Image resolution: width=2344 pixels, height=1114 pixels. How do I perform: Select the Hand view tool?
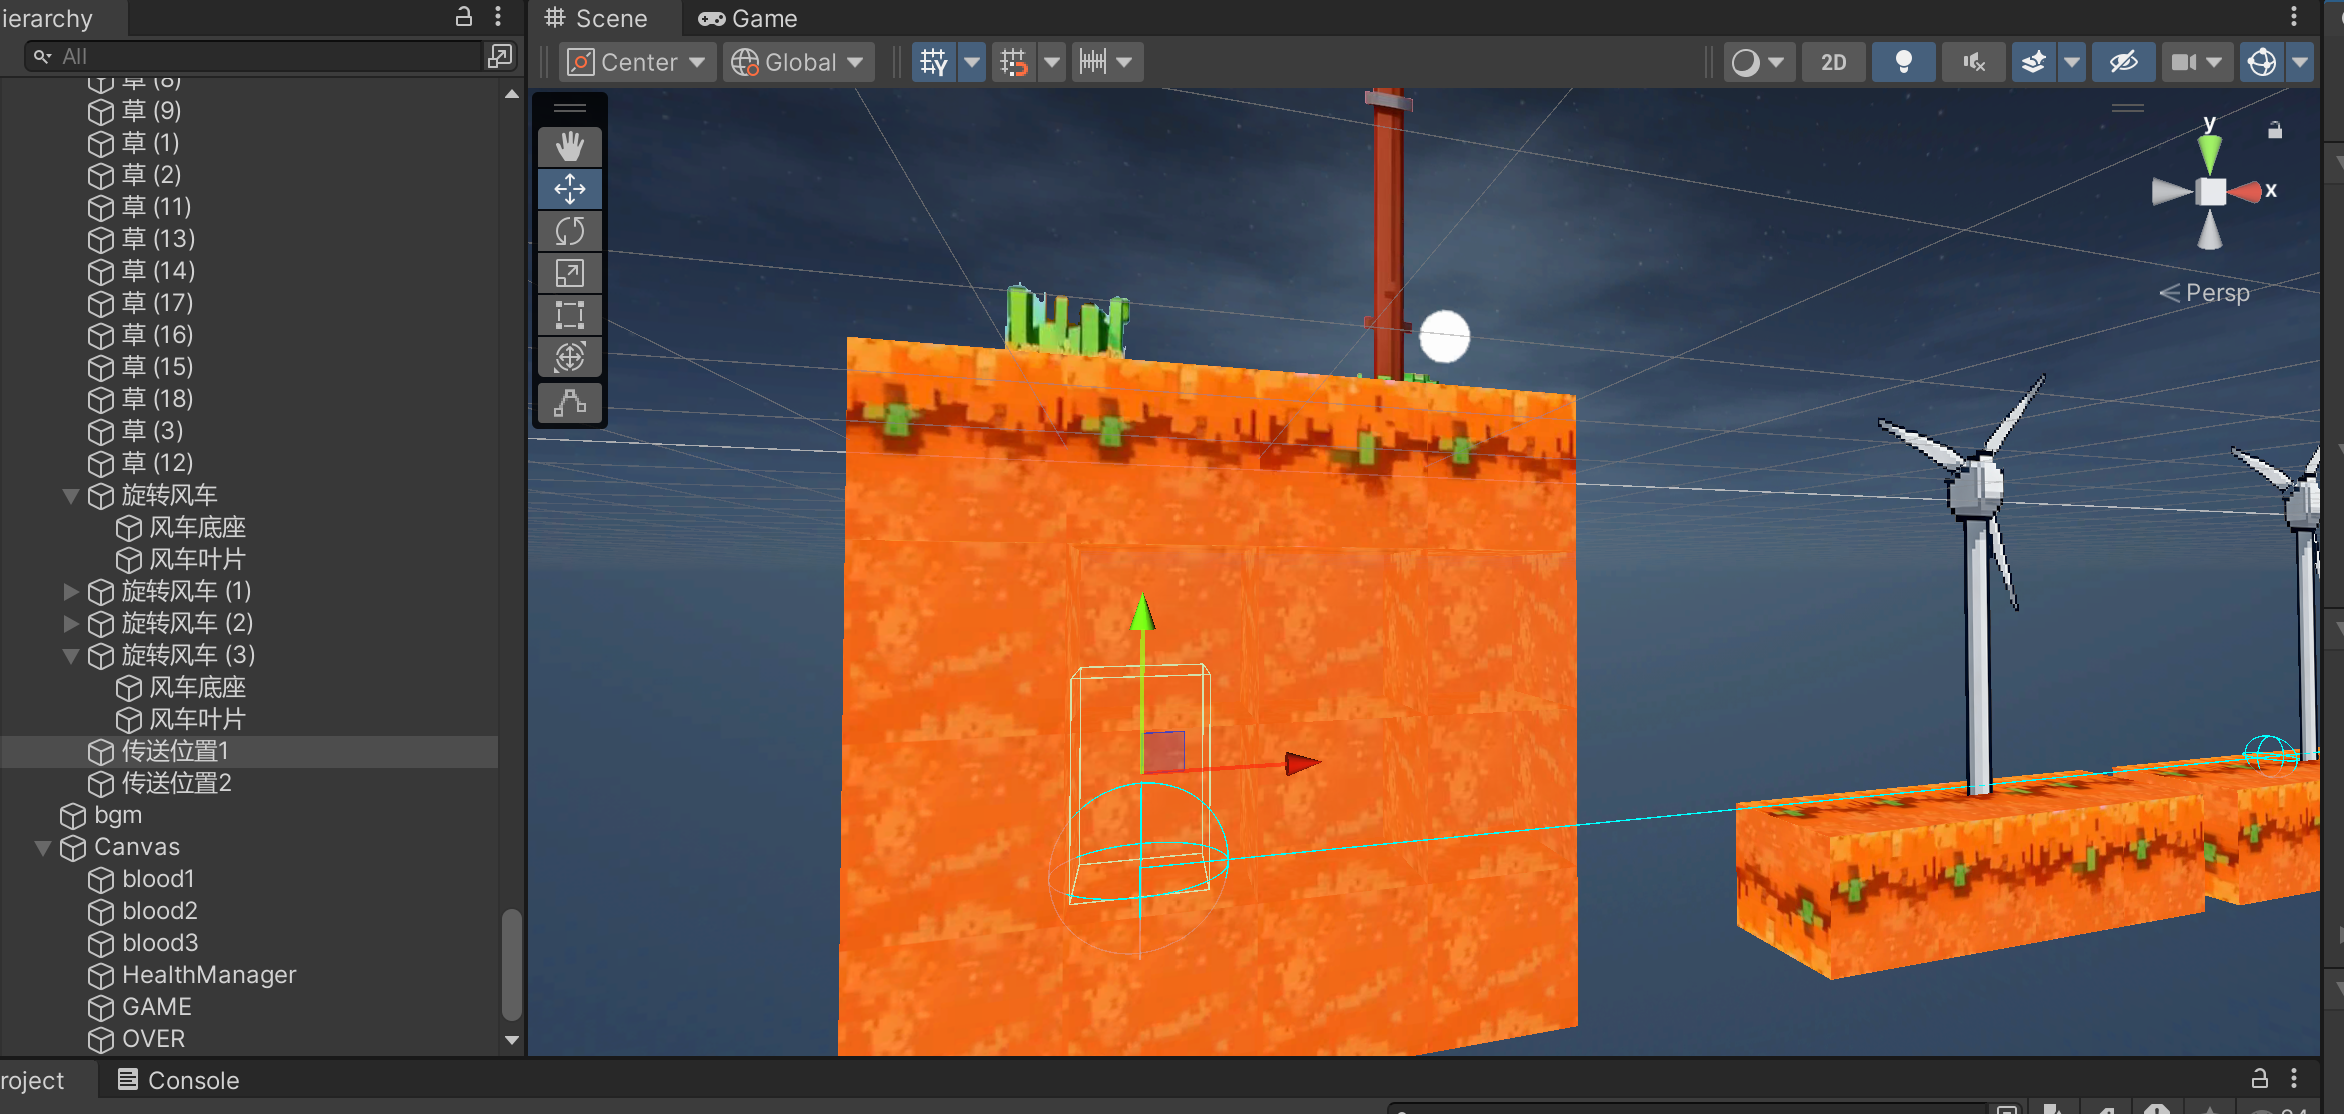(x=570, y=147)
